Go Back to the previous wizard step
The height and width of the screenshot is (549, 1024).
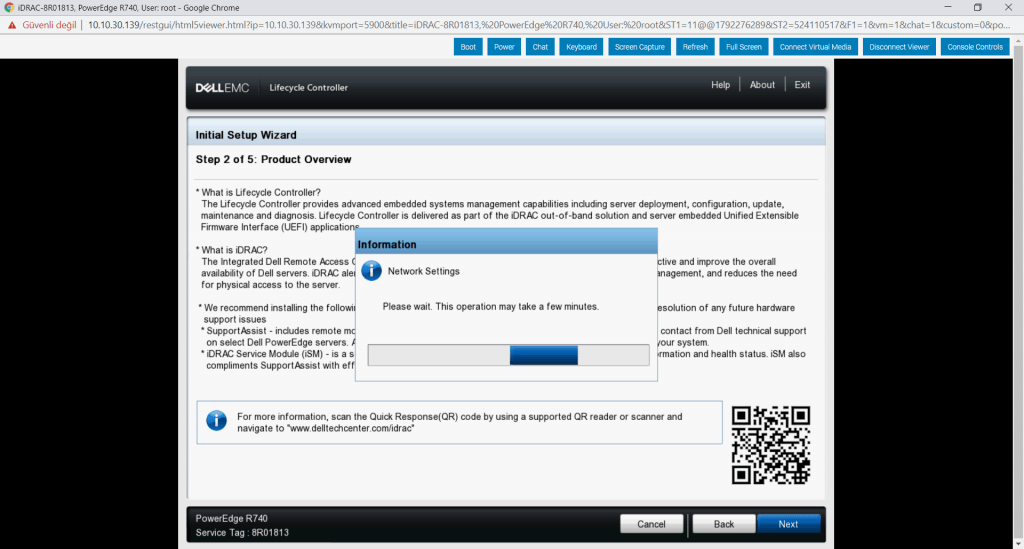point(724,524)
